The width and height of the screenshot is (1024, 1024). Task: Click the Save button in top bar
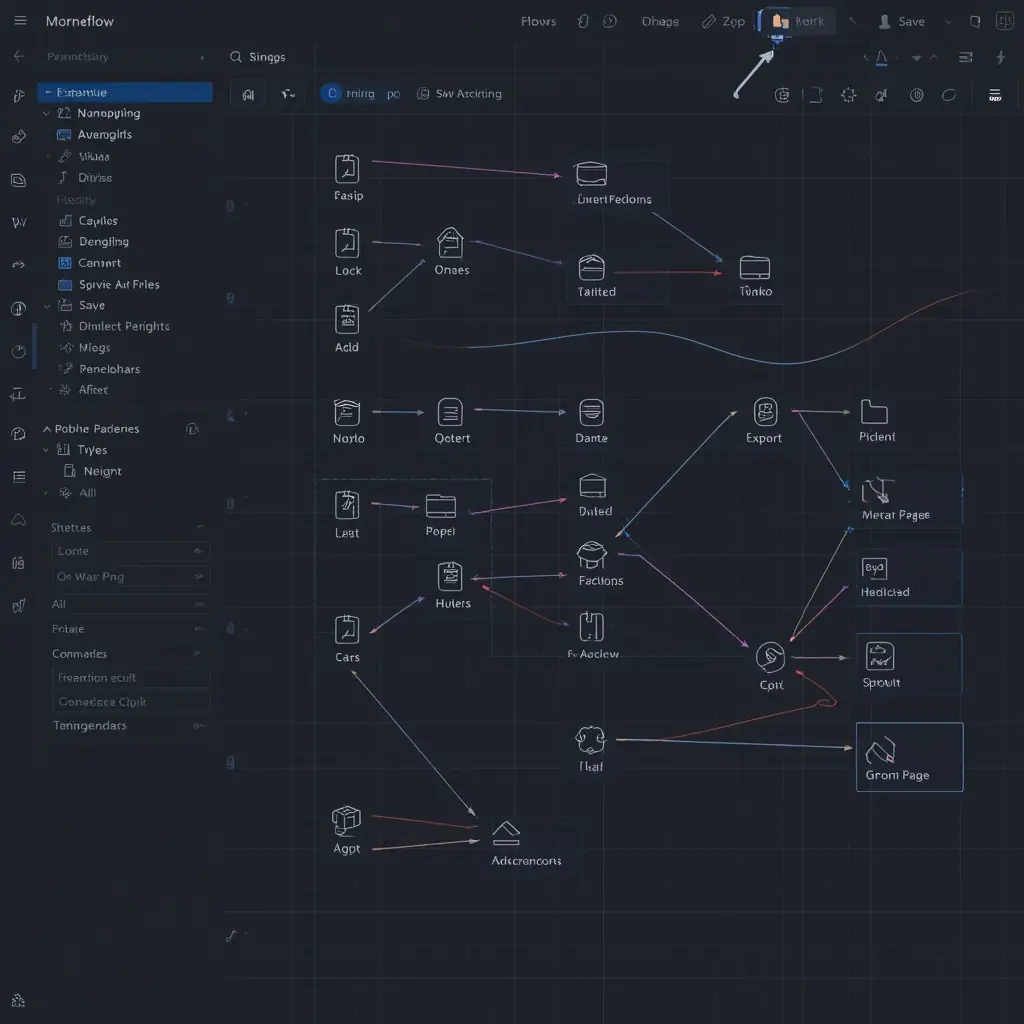tap(901, 21)
